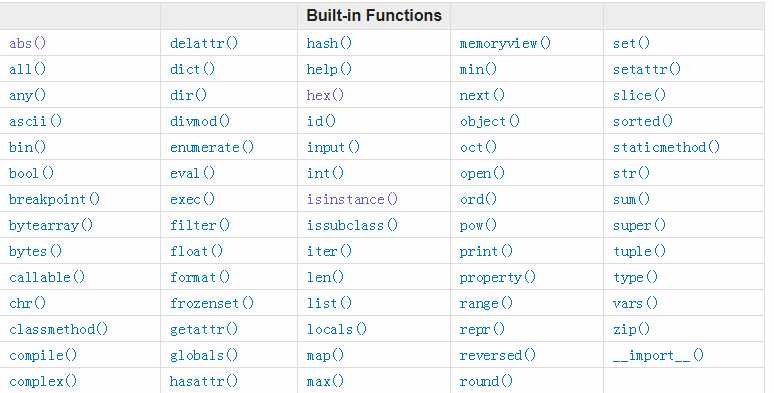This screenshot has width=774, height=393.
Task: Open the issubclass() link
Action: coord(352,226)
